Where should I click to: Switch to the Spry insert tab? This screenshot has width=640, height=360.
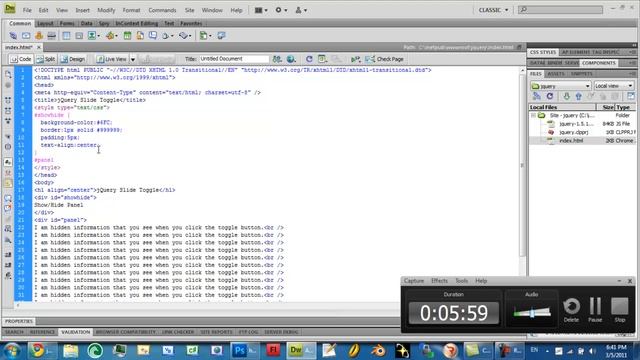coord(104,23)
